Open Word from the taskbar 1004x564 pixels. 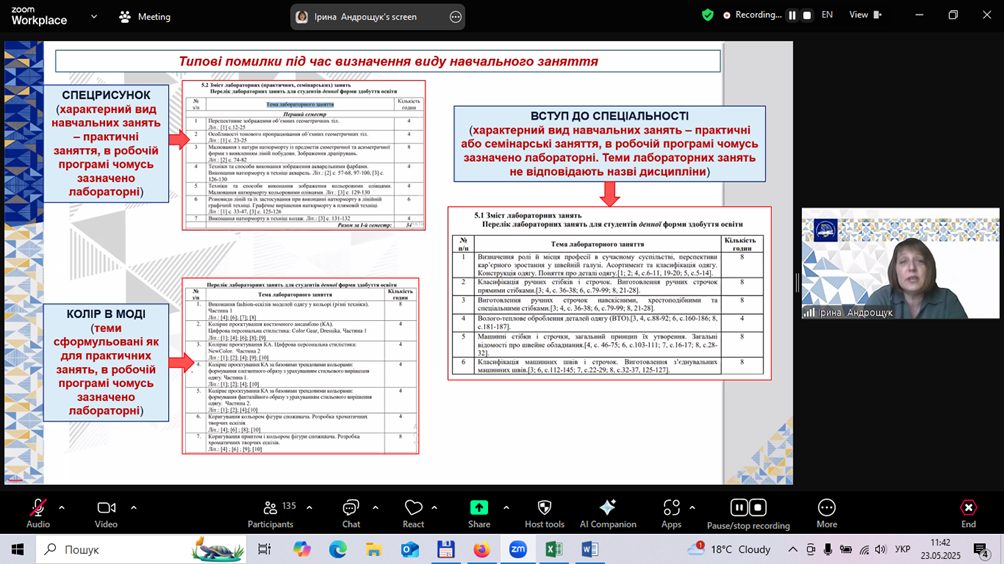pos(590,549)
